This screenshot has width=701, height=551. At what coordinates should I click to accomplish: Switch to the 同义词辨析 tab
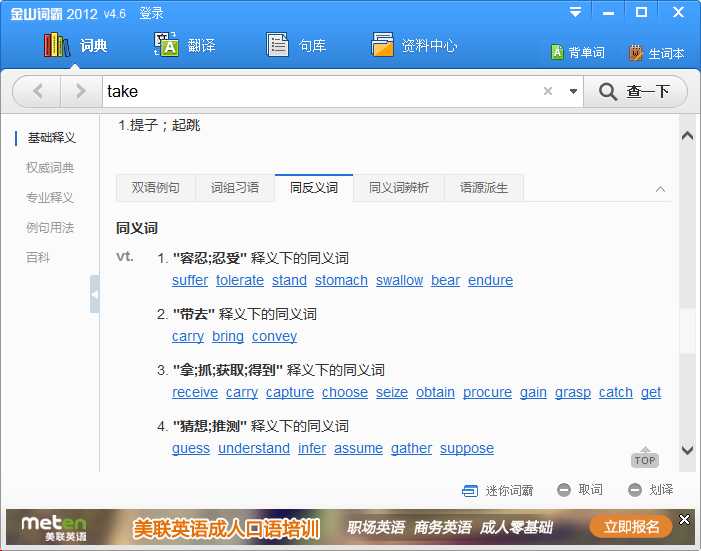399,188
